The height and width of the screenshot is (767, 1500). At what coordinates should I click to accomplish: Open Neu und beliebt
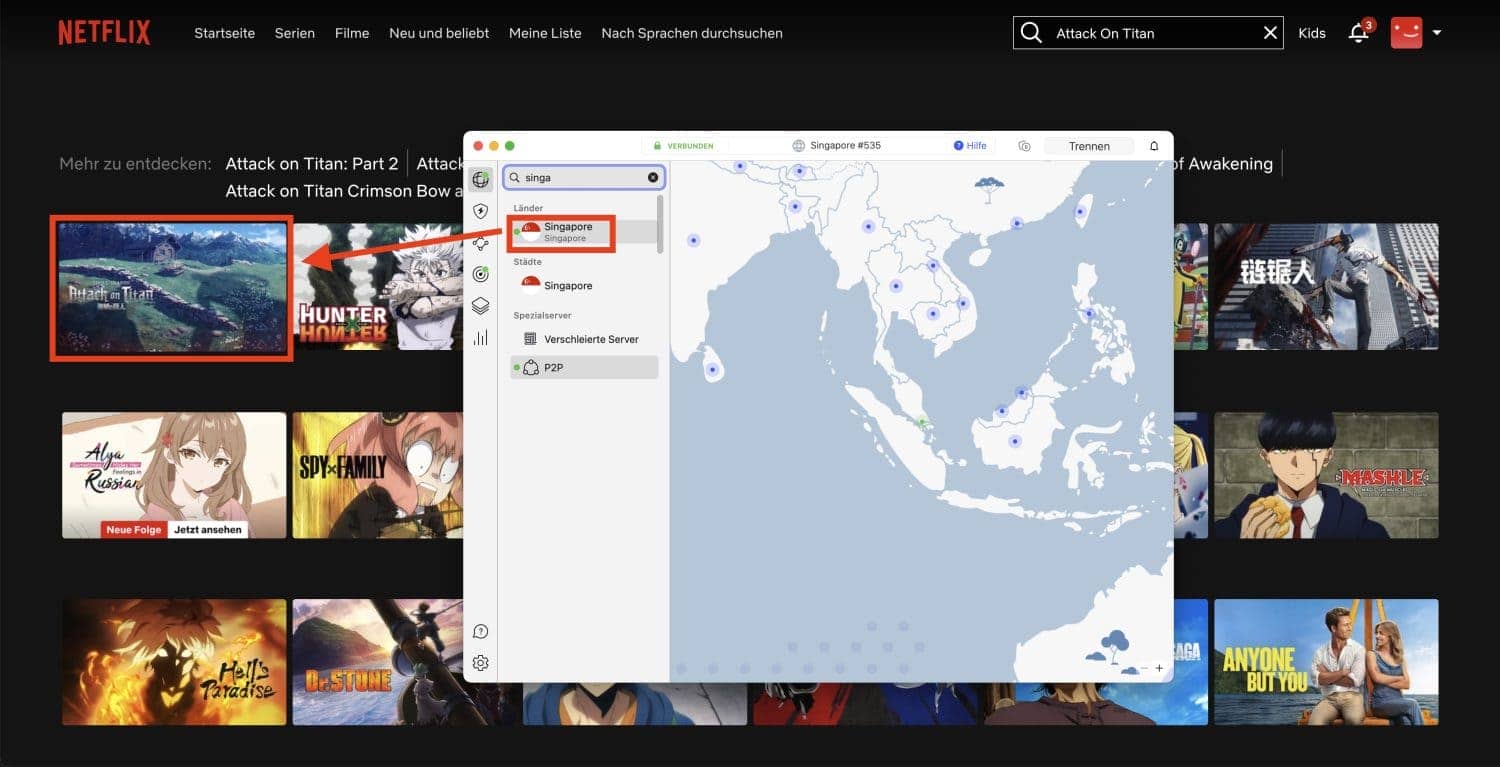(439, 33)
